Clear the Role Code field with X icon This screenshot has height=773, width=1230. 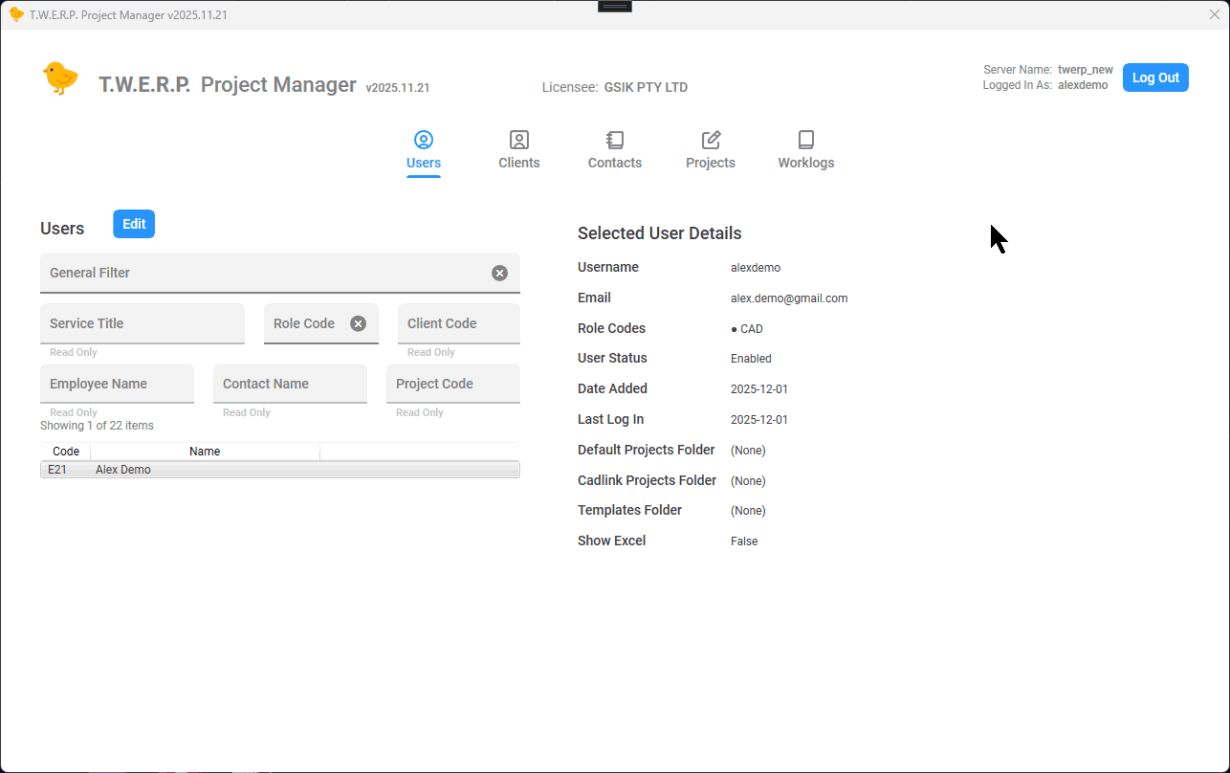click(358, 323)
